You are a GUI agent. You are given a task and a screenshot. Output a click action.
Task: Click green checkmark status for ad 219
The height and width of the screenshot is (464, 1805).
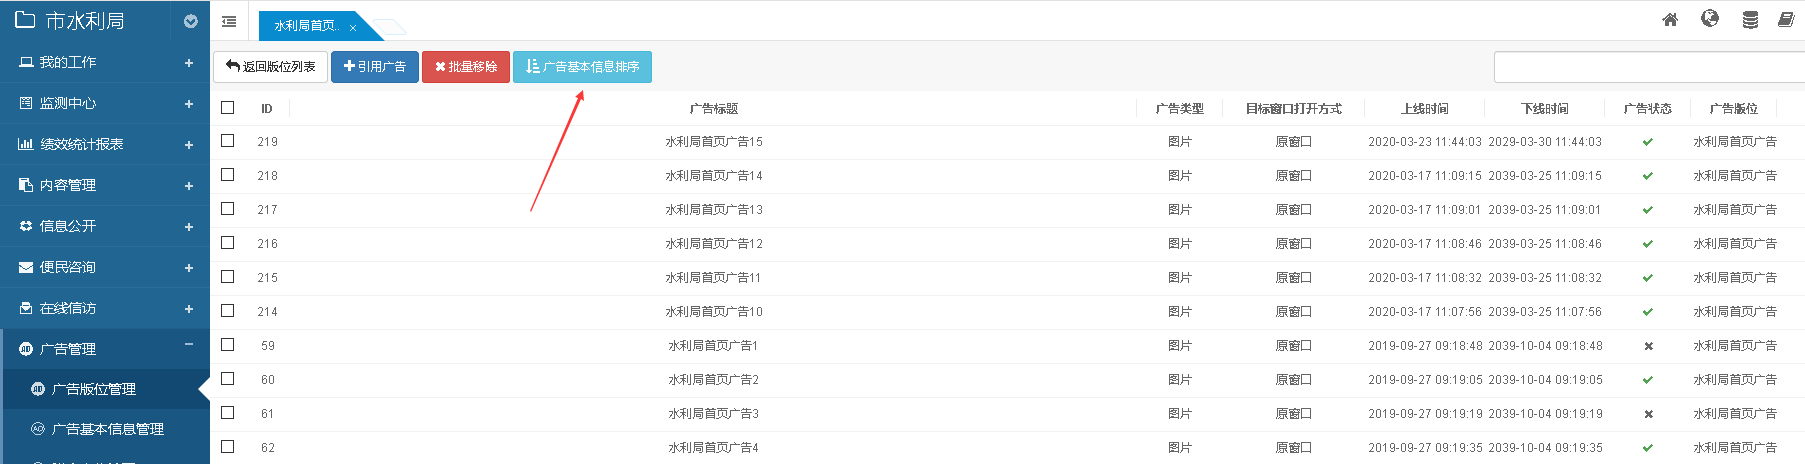(x=1648, y=142)
